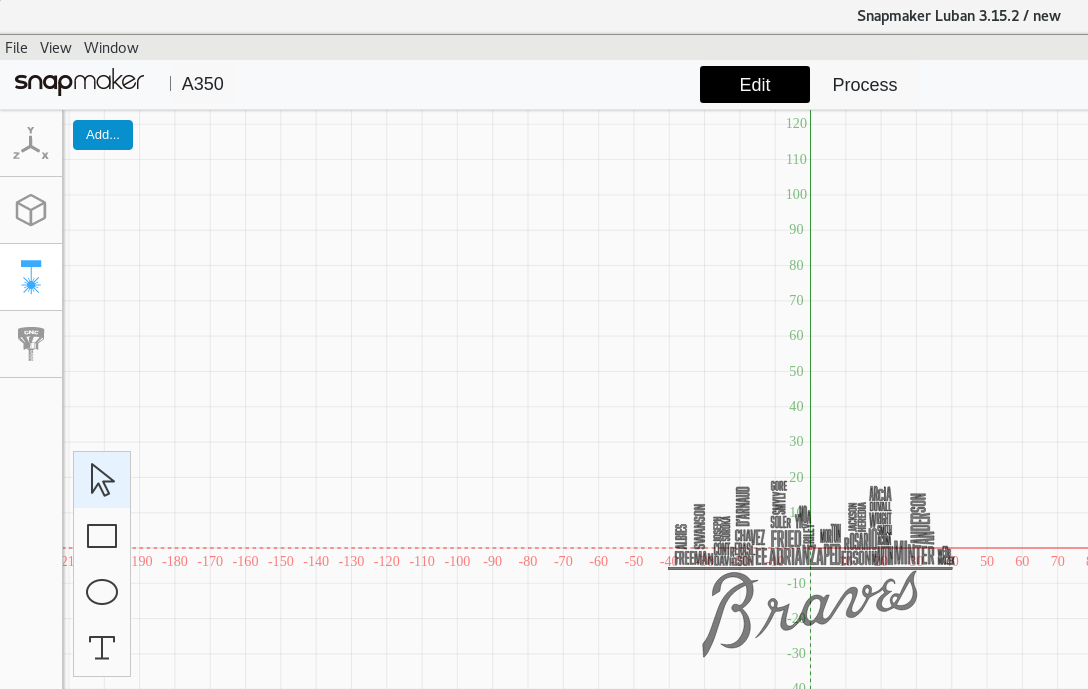Open the Window menu
1088x689 pixels.
(110, 47)
